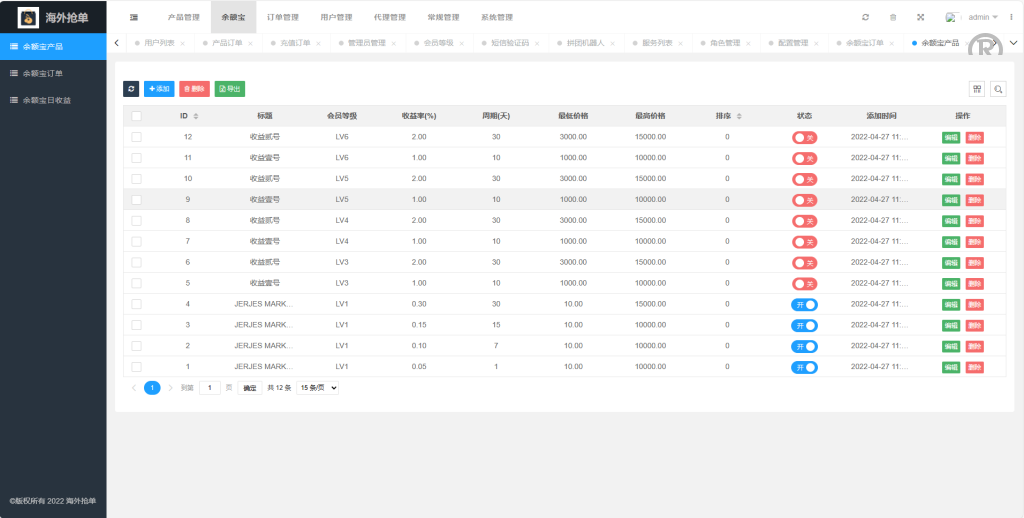
Task: Expand the tab list chevron at far right
Action: pos(1013,43)
